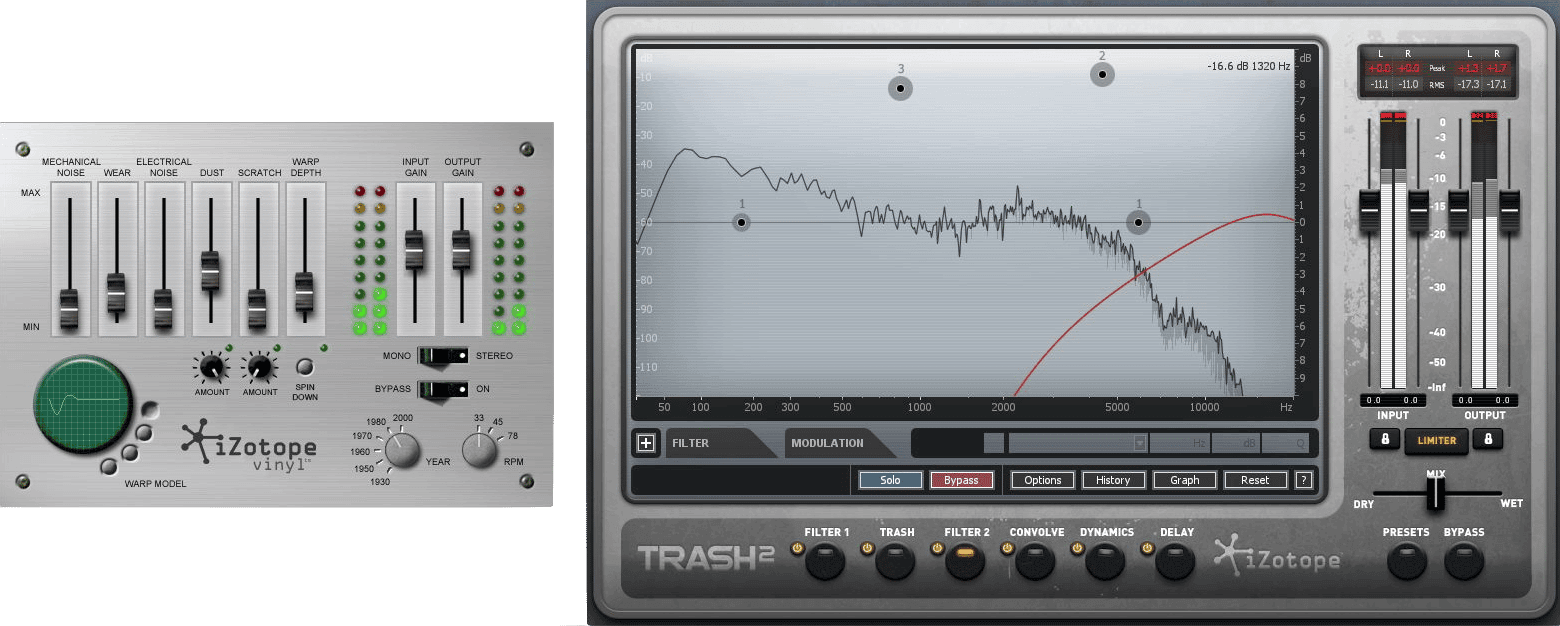Toggle Delay module power icon
1560x626 pixels.
pos(1148,548)
